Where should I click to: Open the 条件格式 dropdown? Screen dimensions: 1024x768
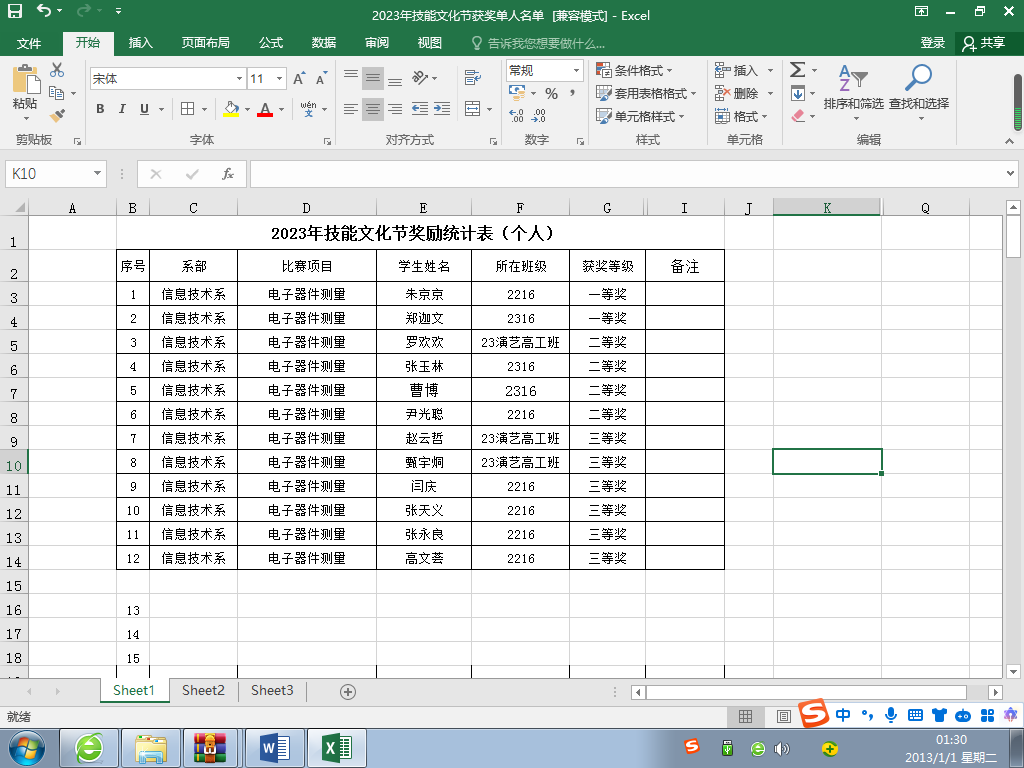[635, 70]
